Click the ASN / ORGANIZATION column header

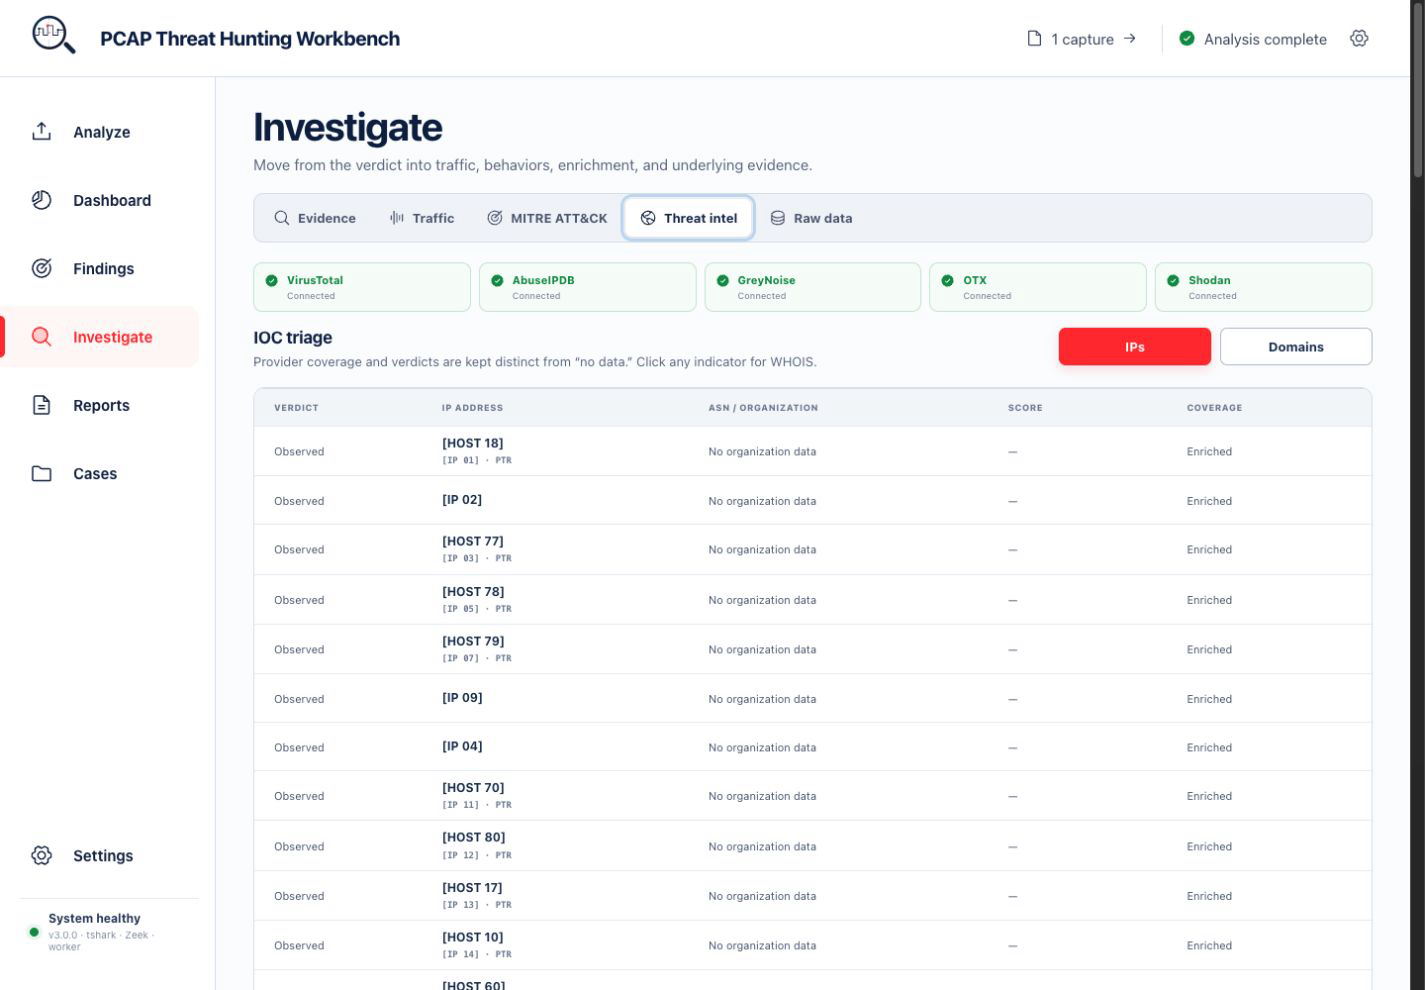(763, 408)
